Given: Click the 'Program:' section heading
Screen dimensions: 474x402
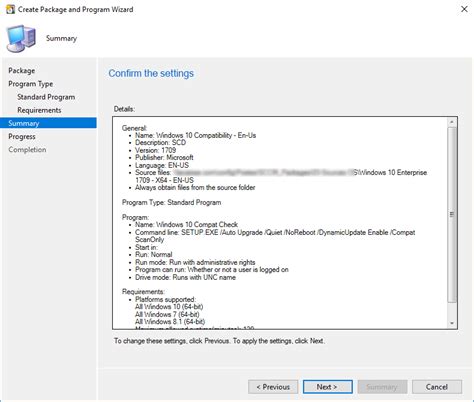Looking at the screenshot, I should point(135,217).
